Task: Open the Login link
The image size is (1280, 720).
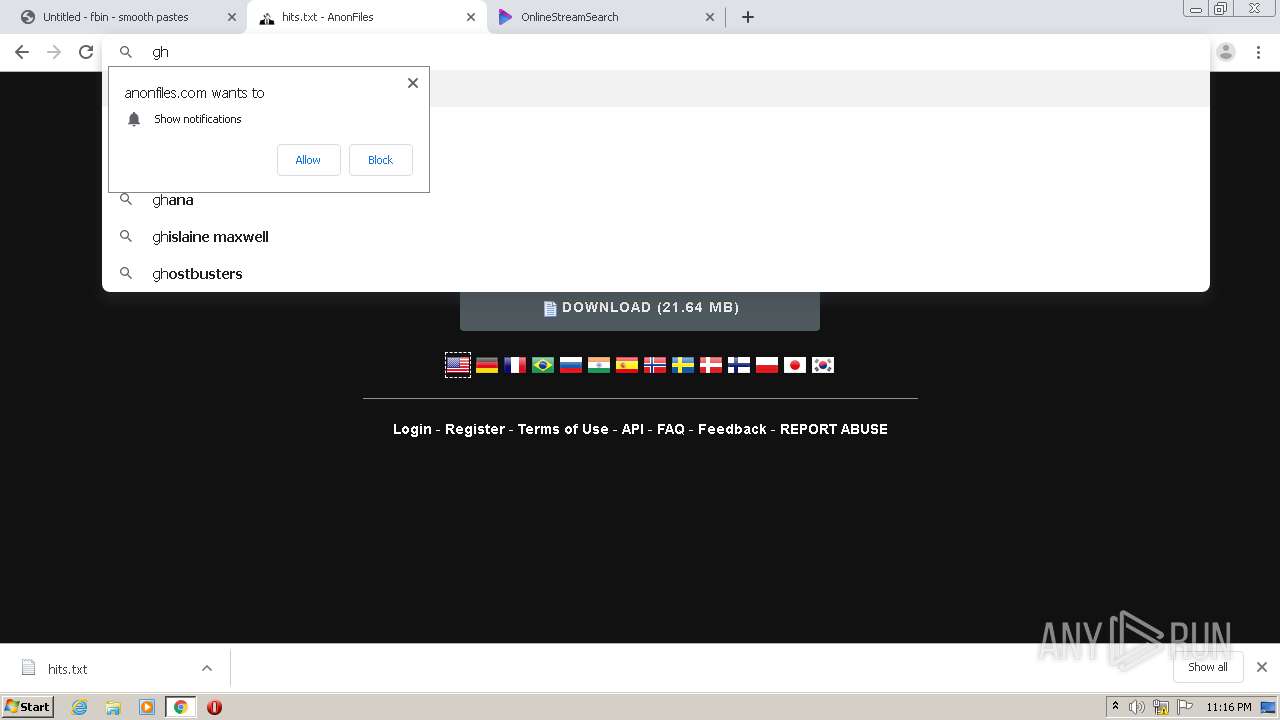Action: click(x=412, y=429)
